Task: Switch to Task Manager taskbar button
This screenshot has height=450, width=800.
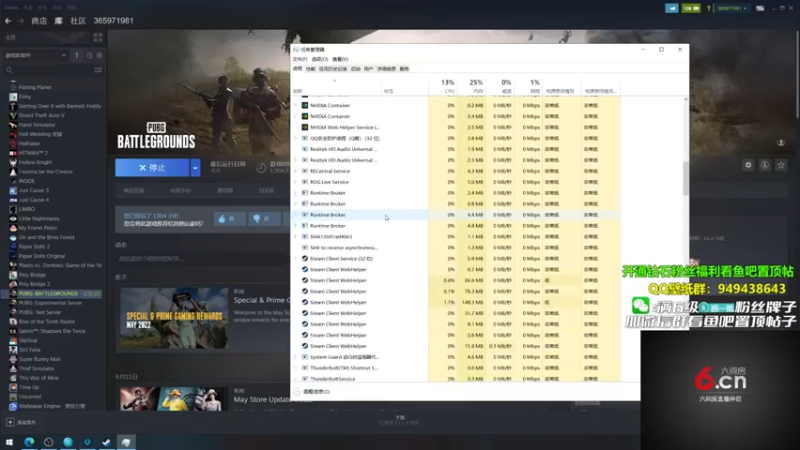Action: (x=126, y=442)
